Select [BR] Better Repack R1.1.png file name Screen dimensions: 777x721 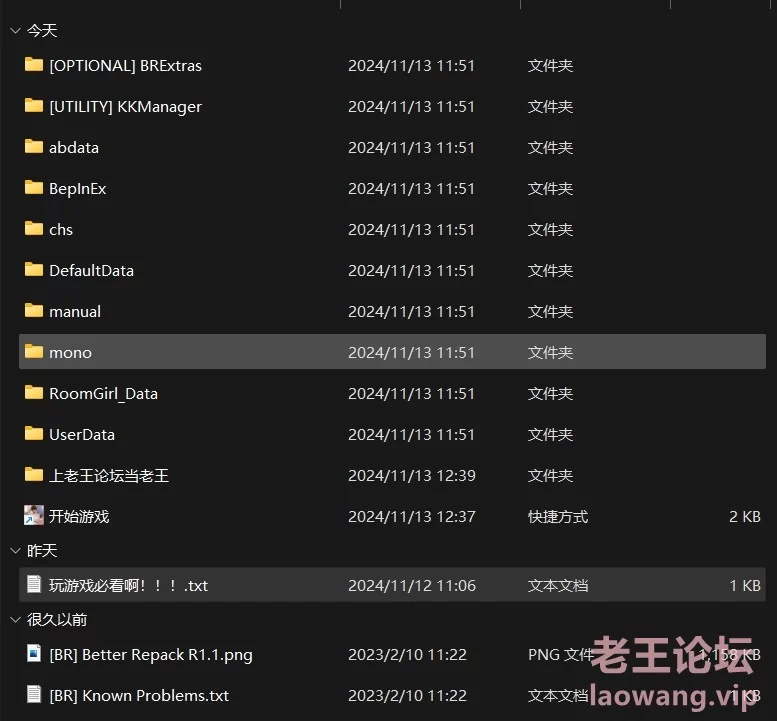coord(151,655)
